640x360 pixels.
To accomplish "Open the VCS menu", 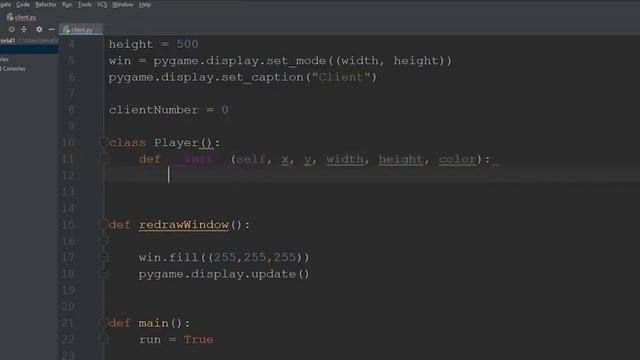I will (x=102, y=4).
